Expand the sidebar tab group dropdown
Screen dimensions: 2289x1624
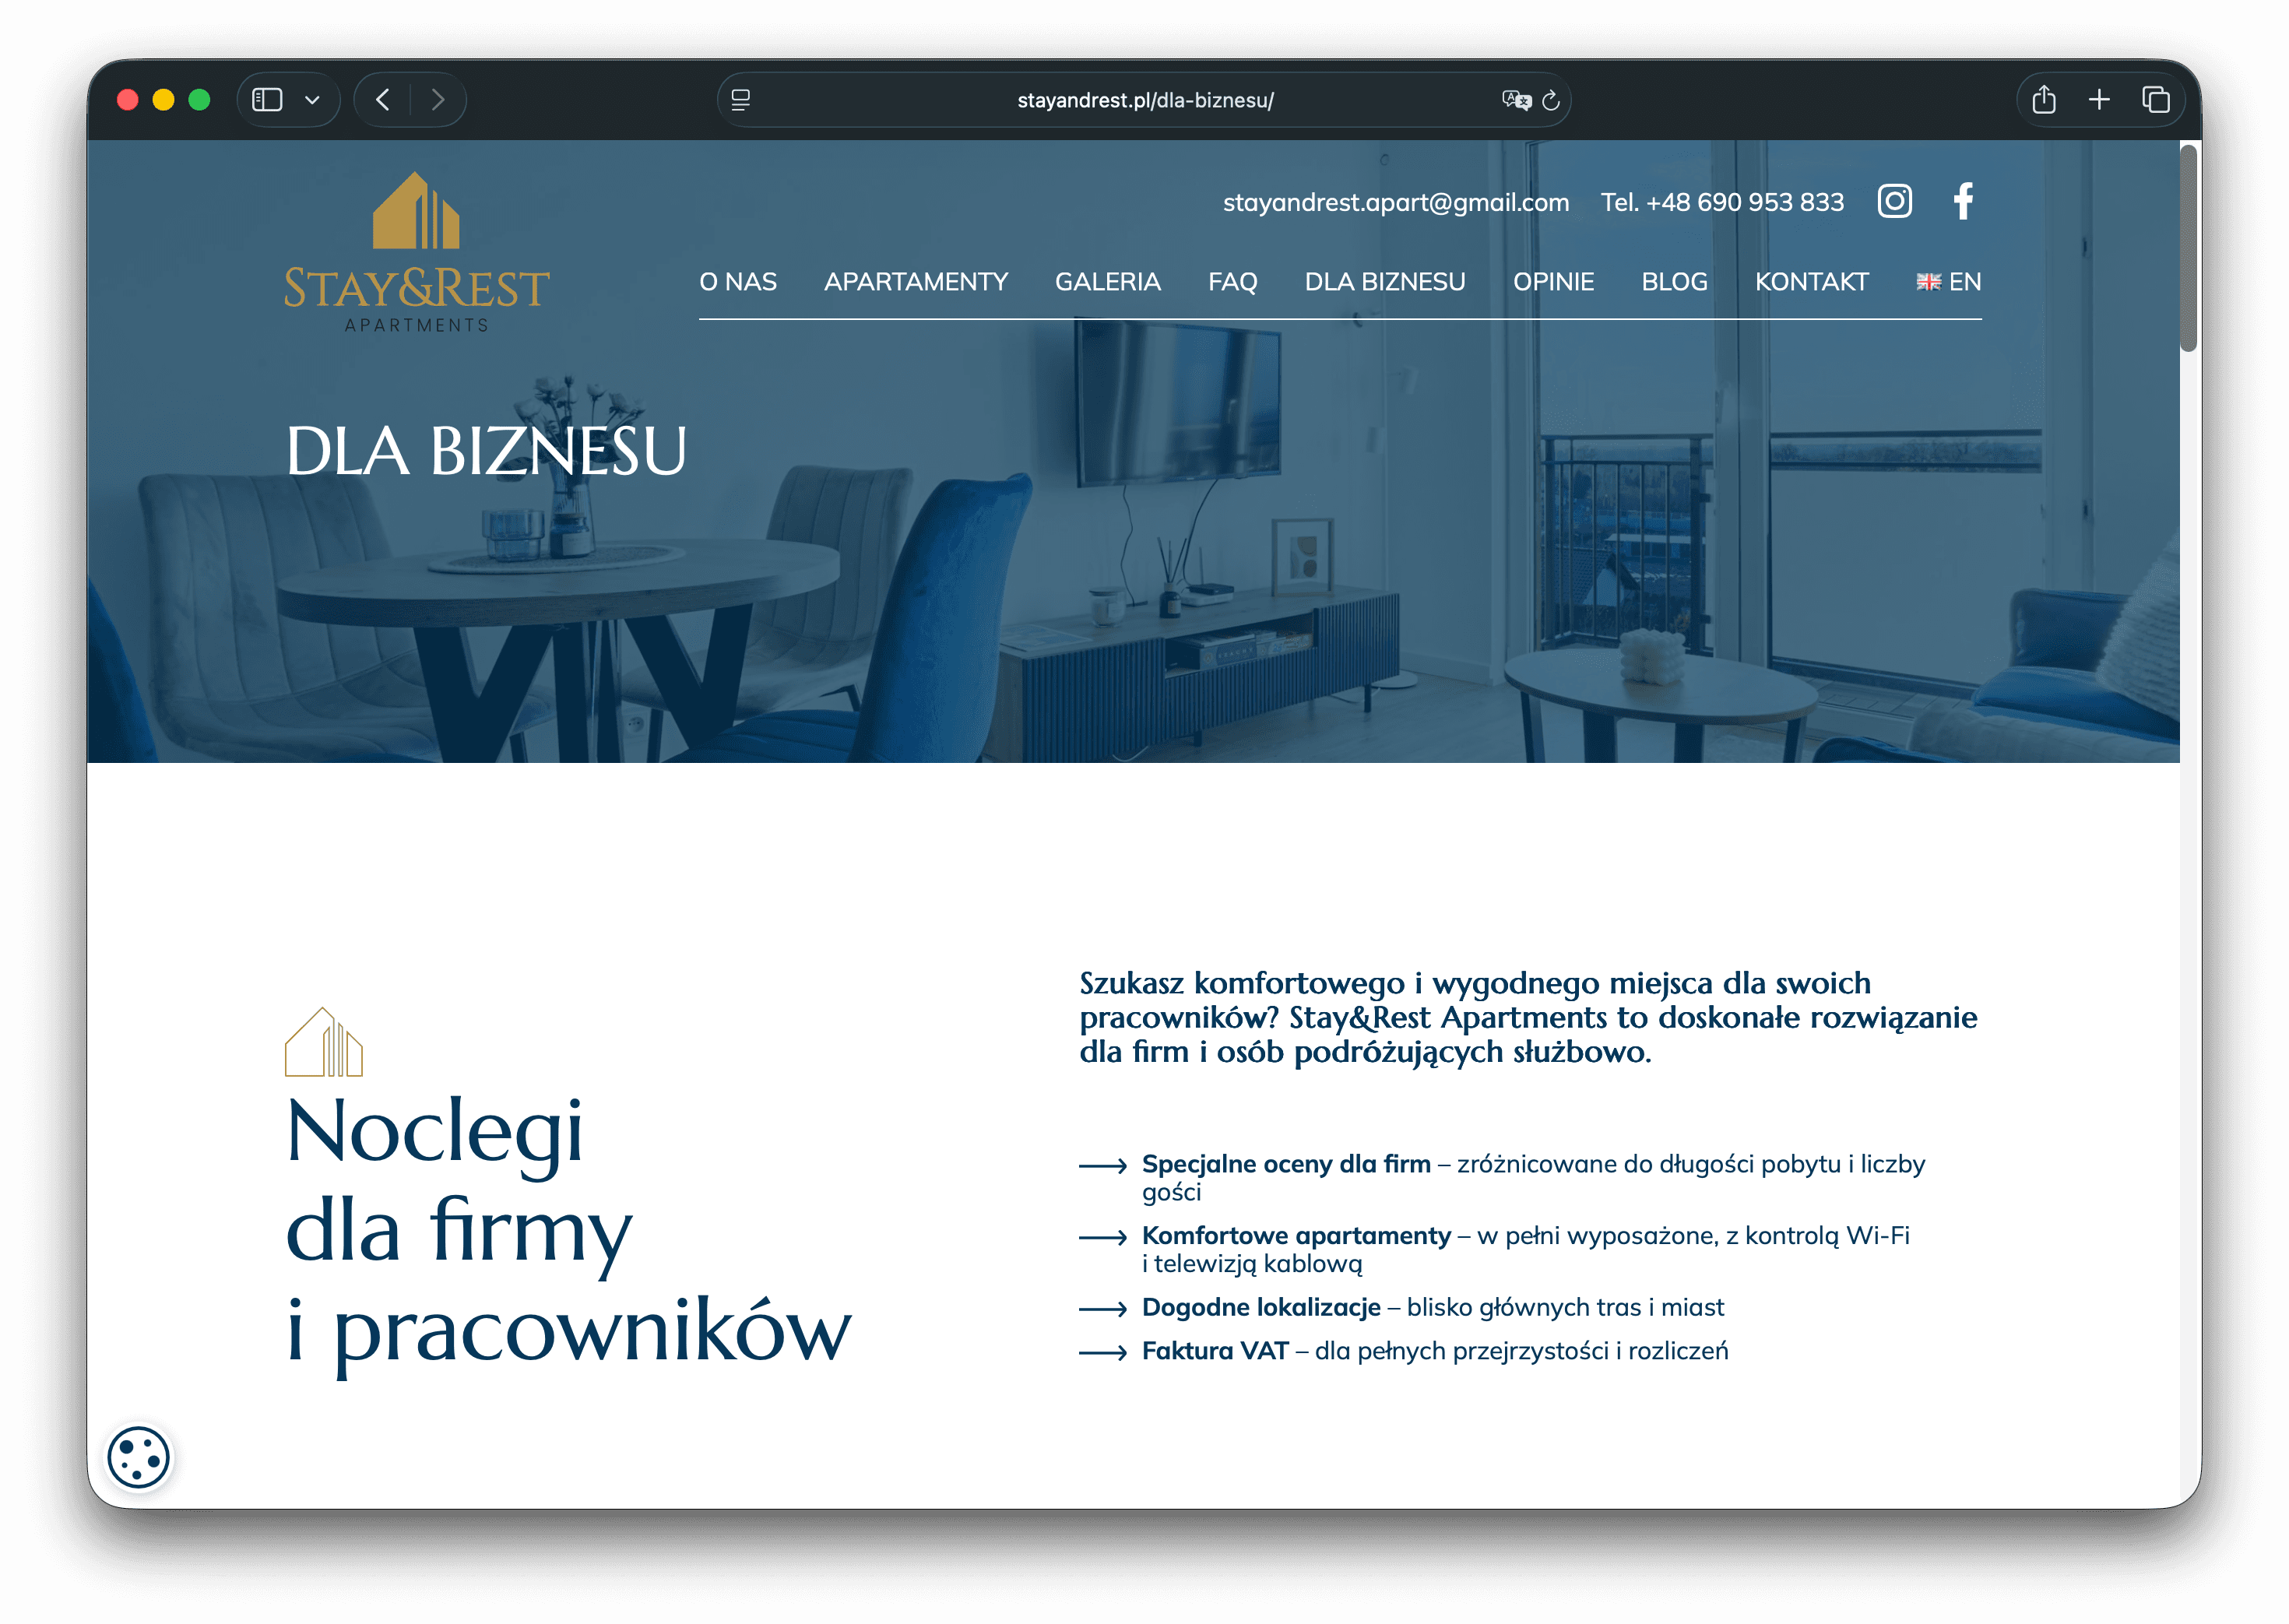[312, 100]
